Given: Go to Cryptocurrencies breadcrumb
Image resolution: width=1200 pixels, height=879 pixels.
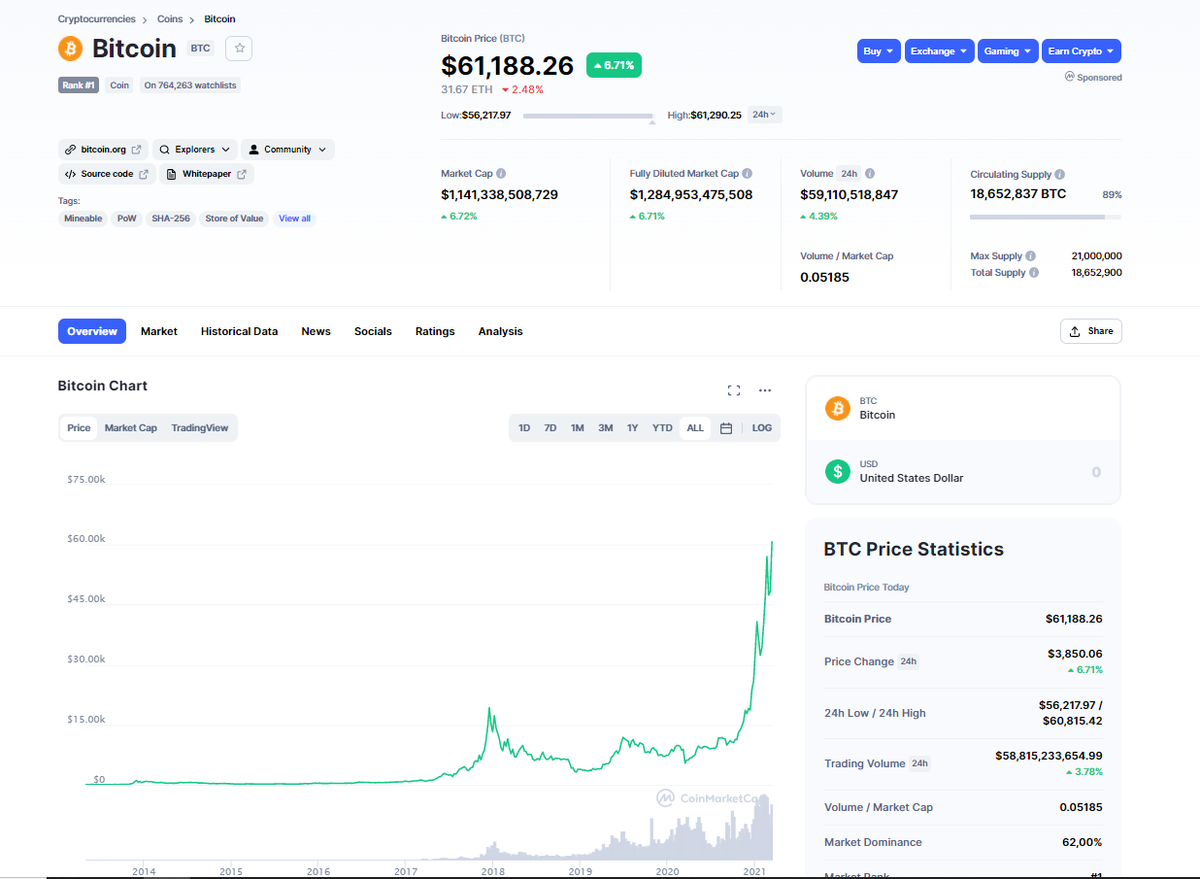Looking at the screenshot, I should (x=96, y=19).
